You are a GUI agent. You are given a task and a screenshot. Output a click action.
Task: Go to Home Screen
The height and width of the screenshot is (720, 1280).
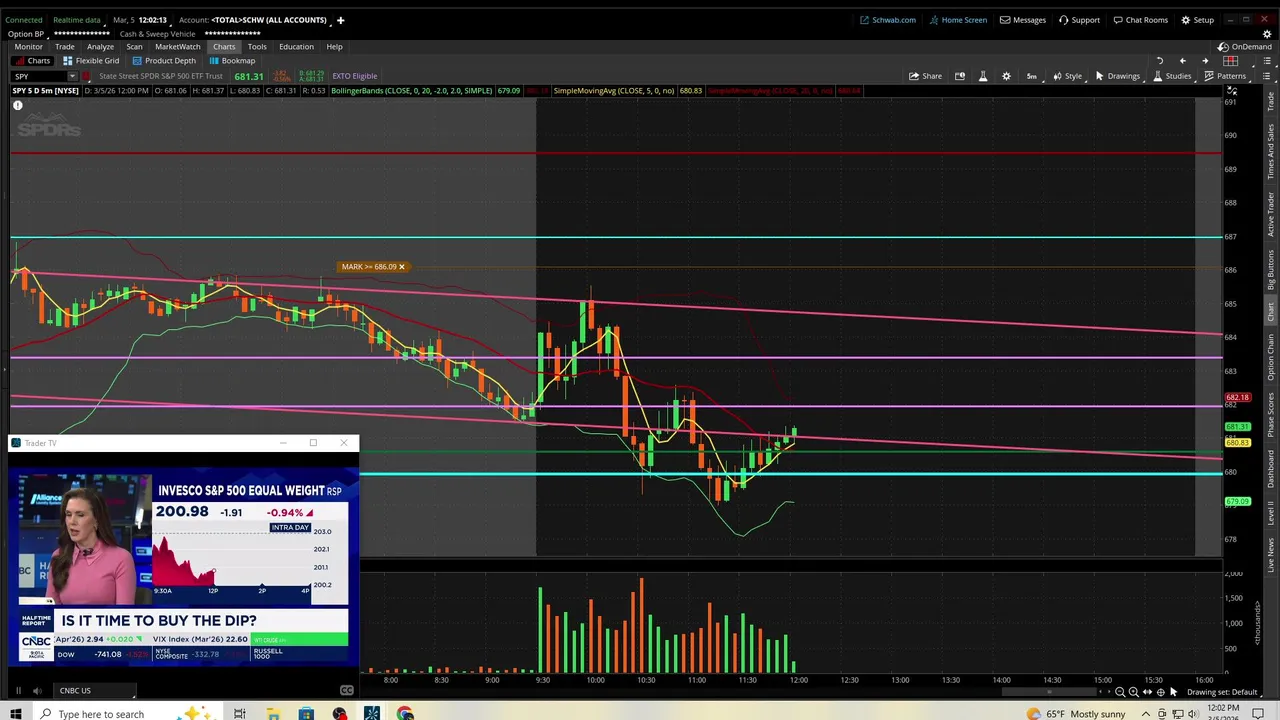click(x=957, y=20)
